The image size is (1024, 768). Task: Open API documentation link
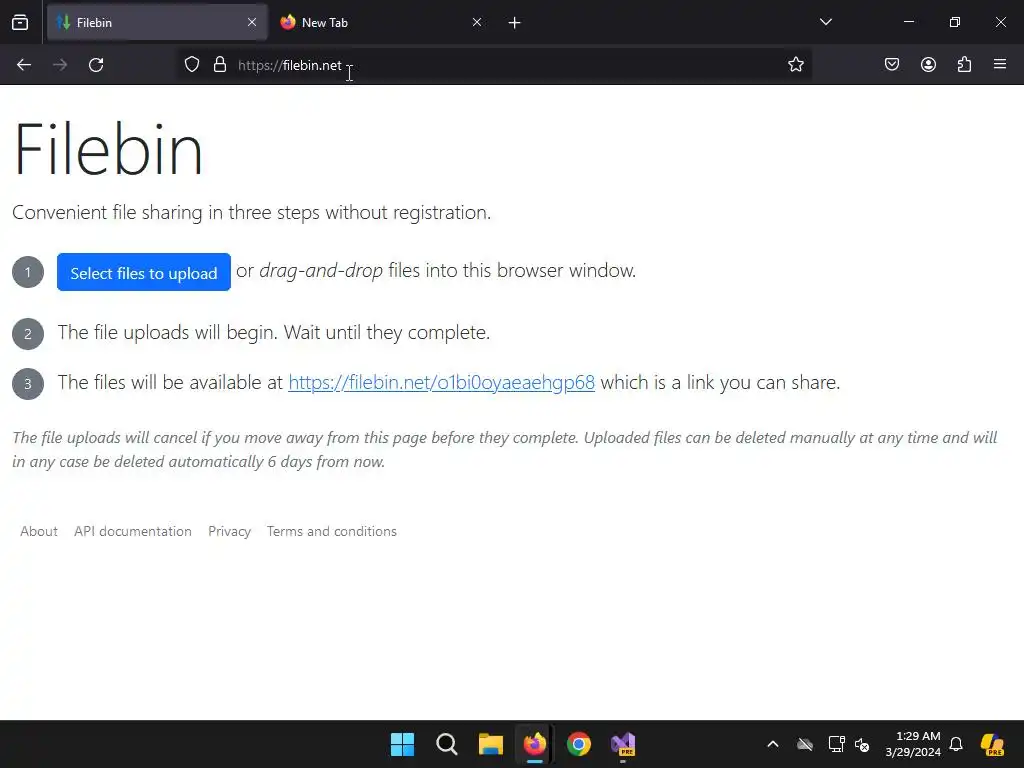pyautogui.click(x=133, y=531)
